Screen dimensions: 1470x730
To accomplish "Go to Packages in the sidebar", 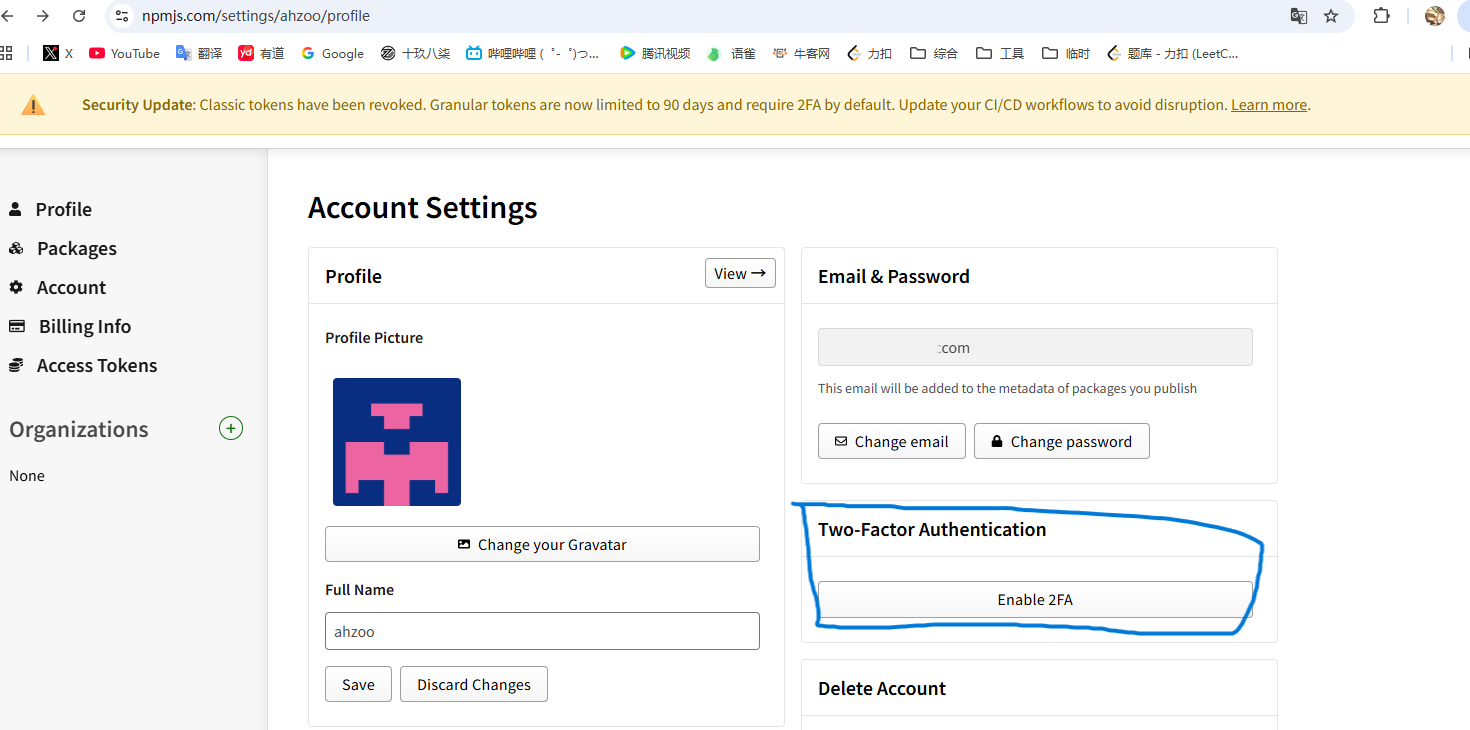I will (x=76, y=248).
